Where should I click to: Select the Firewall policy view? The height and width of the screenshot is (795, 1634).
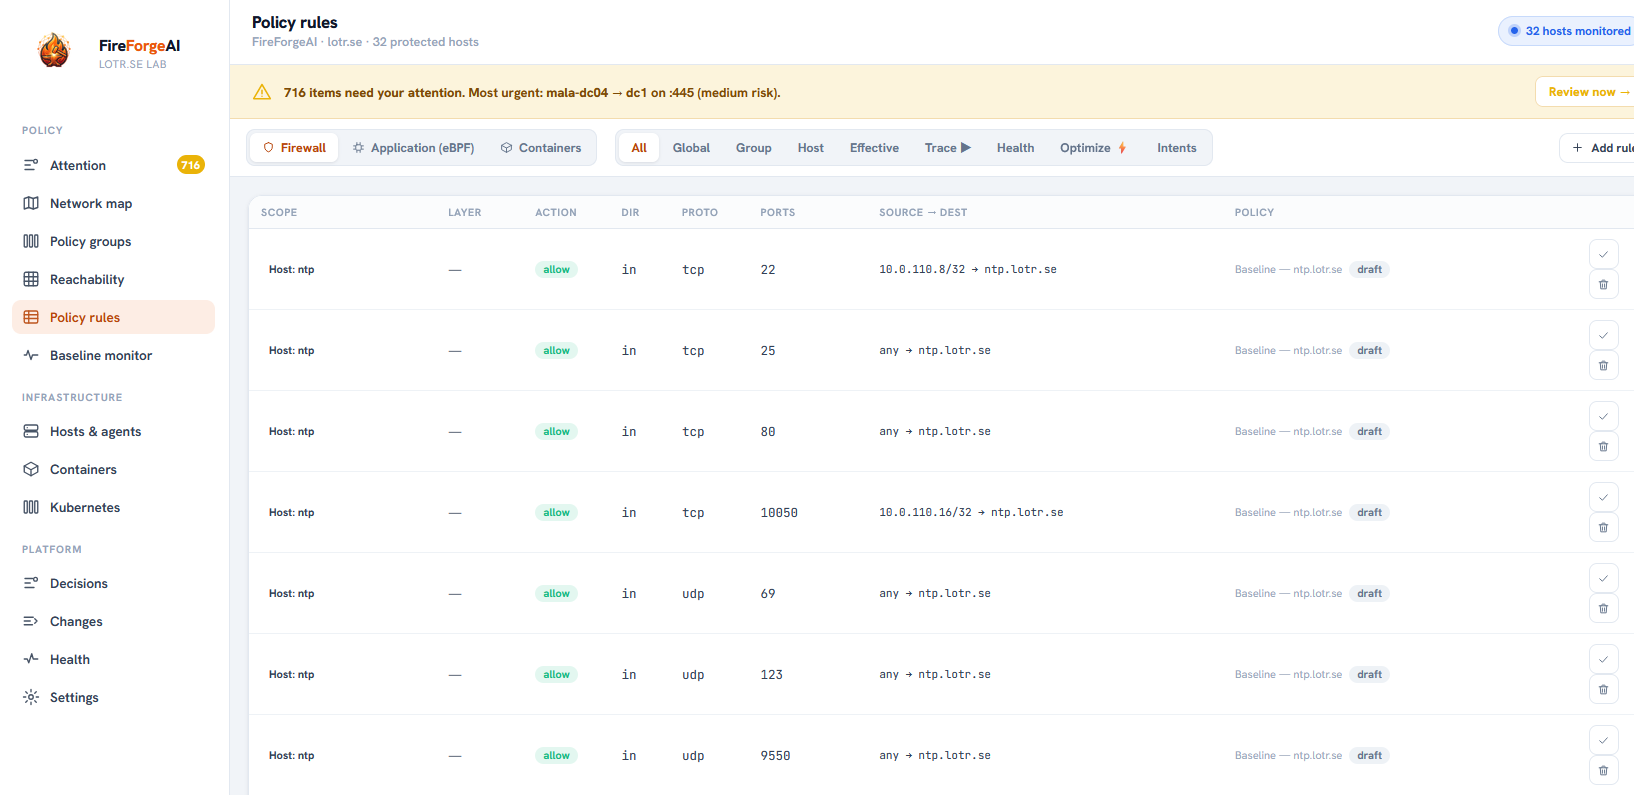click(295, 148)
